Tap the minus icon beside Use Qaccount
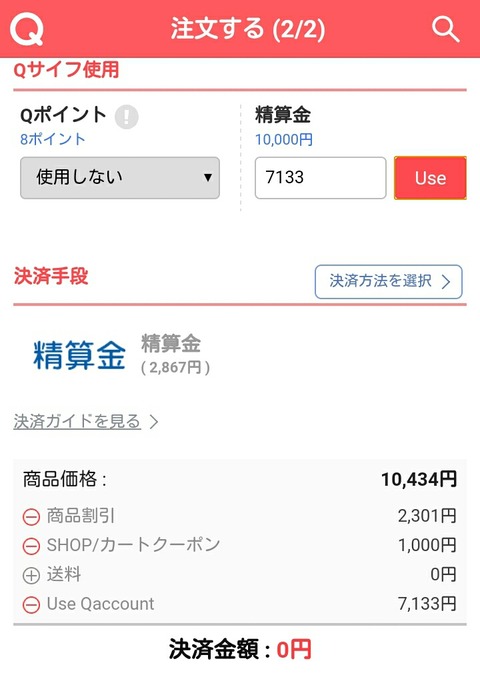The height and width of the screenshot is (685, 480). (31, 605)
